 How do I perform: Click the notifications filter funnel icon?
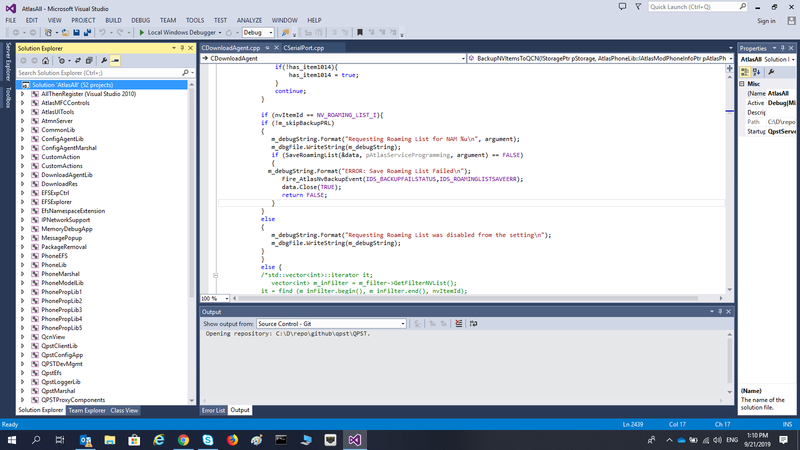point(638,7)
